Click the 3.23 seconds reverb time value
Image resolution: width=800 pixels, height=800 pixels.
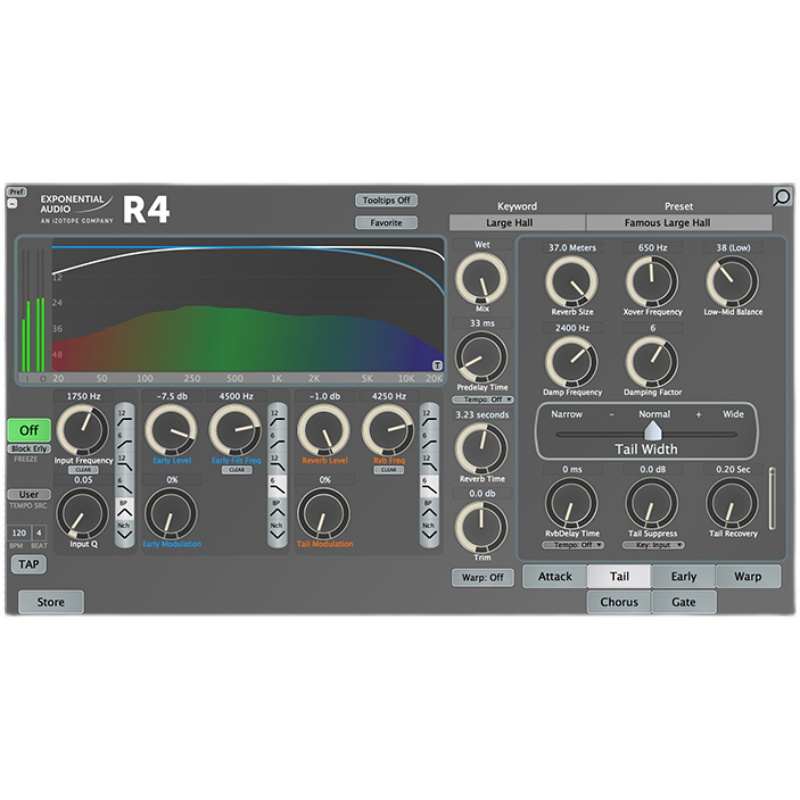click(x=482, y=415)
